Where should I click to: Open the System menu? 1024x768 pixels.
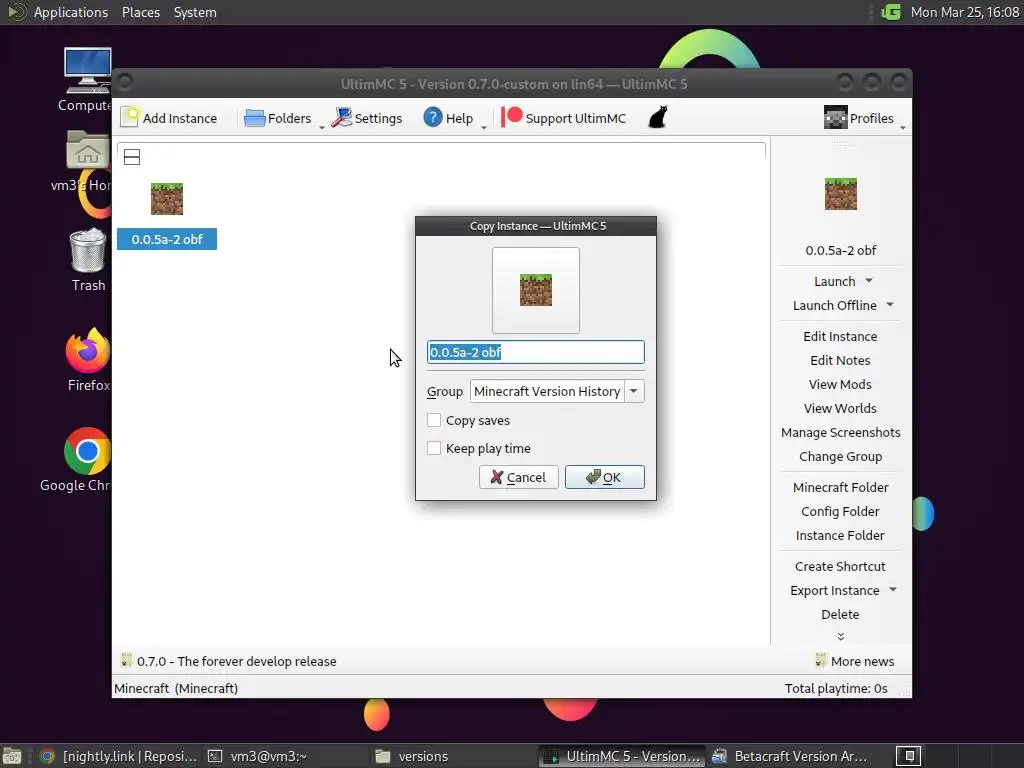pyautogui.click(x=195, y=12)
